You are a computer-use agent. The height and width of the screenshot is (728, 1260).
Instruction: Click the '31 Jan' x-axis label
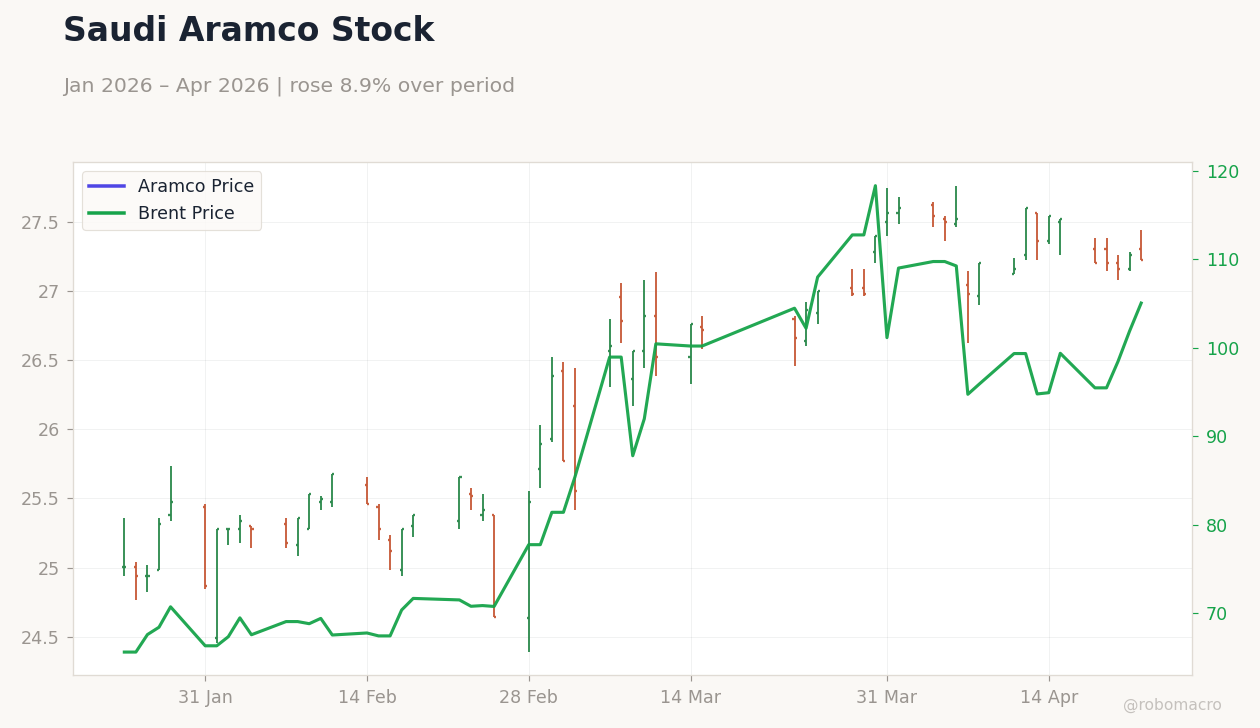pyautogui.click(x=205, y=698)
